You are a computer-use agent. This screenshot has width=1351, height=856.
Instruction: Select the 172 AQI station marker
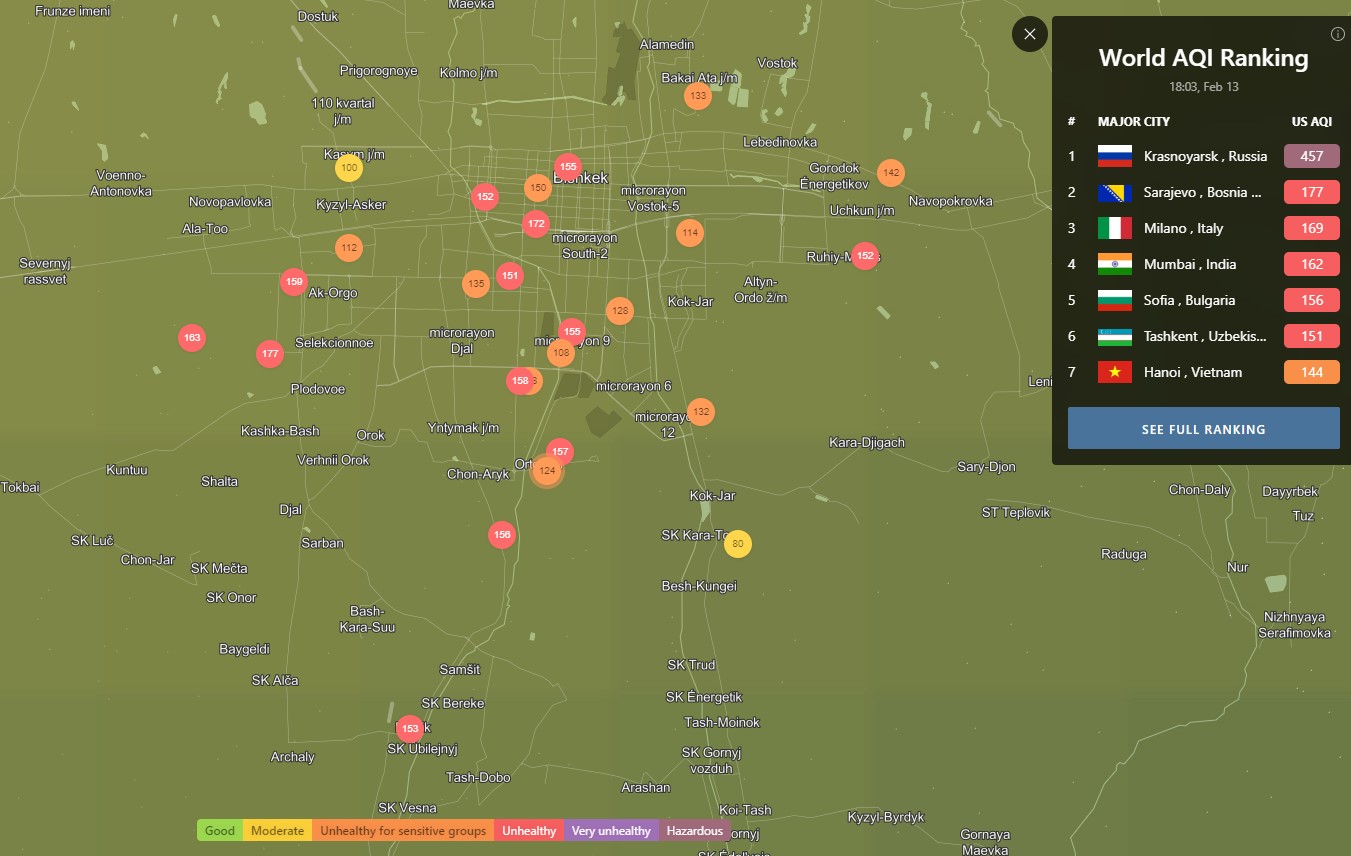pos(536,224)
